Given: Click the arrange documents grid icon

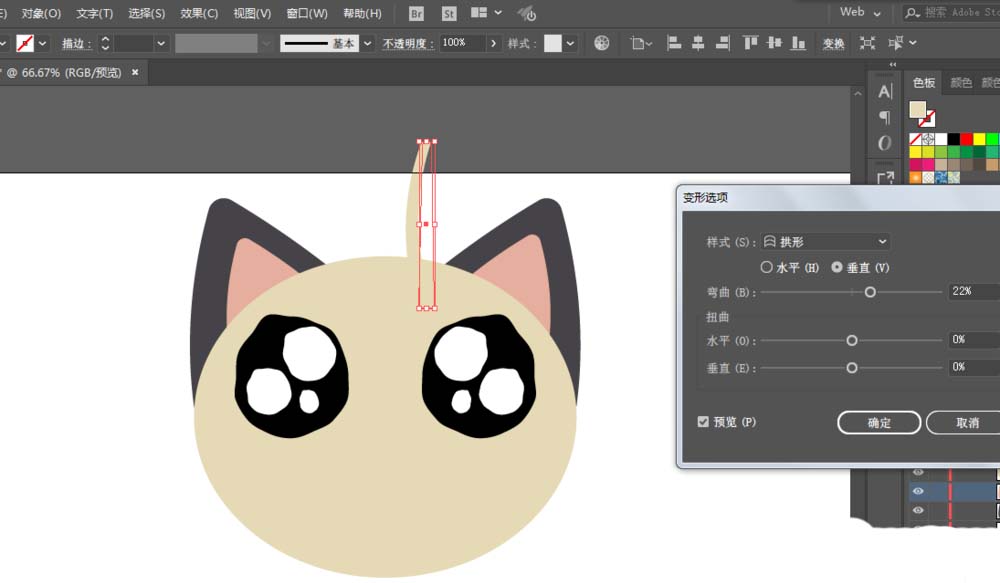Looking at the screenshot, I should coord(478,13).
